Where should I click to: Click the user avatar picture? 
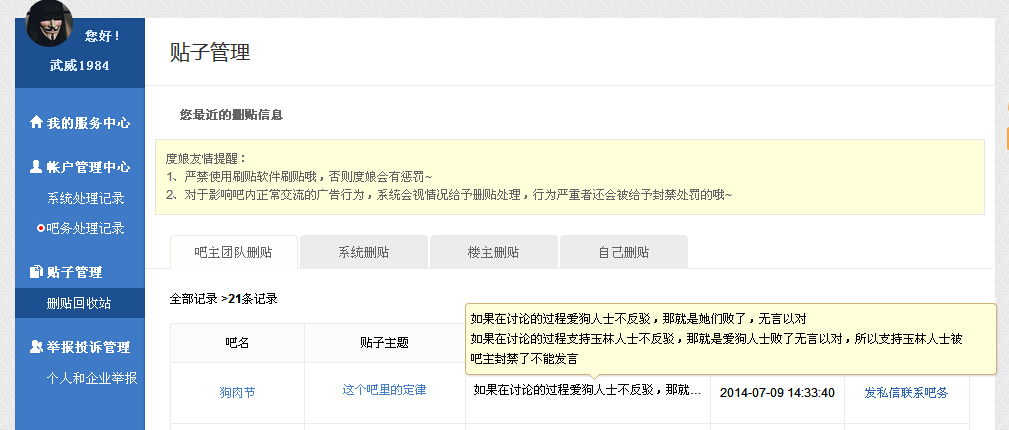(x=48, y=24)
